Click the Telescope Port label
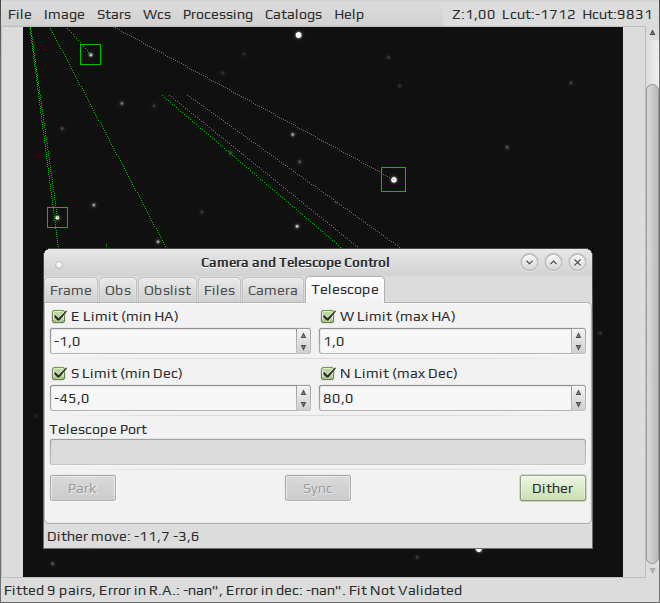 coord(98,430)
